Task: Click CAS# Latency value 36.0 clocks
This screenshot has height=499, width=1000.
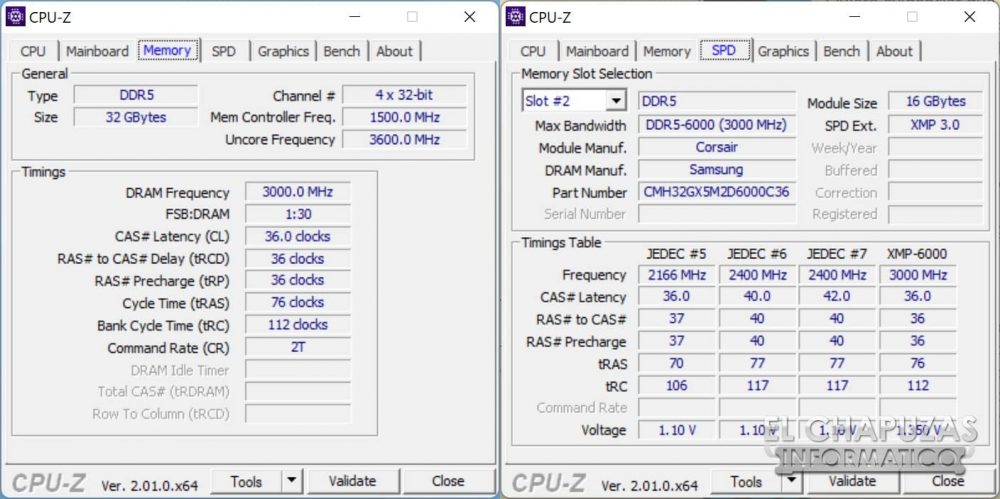Action: click(x=298, y=236)
